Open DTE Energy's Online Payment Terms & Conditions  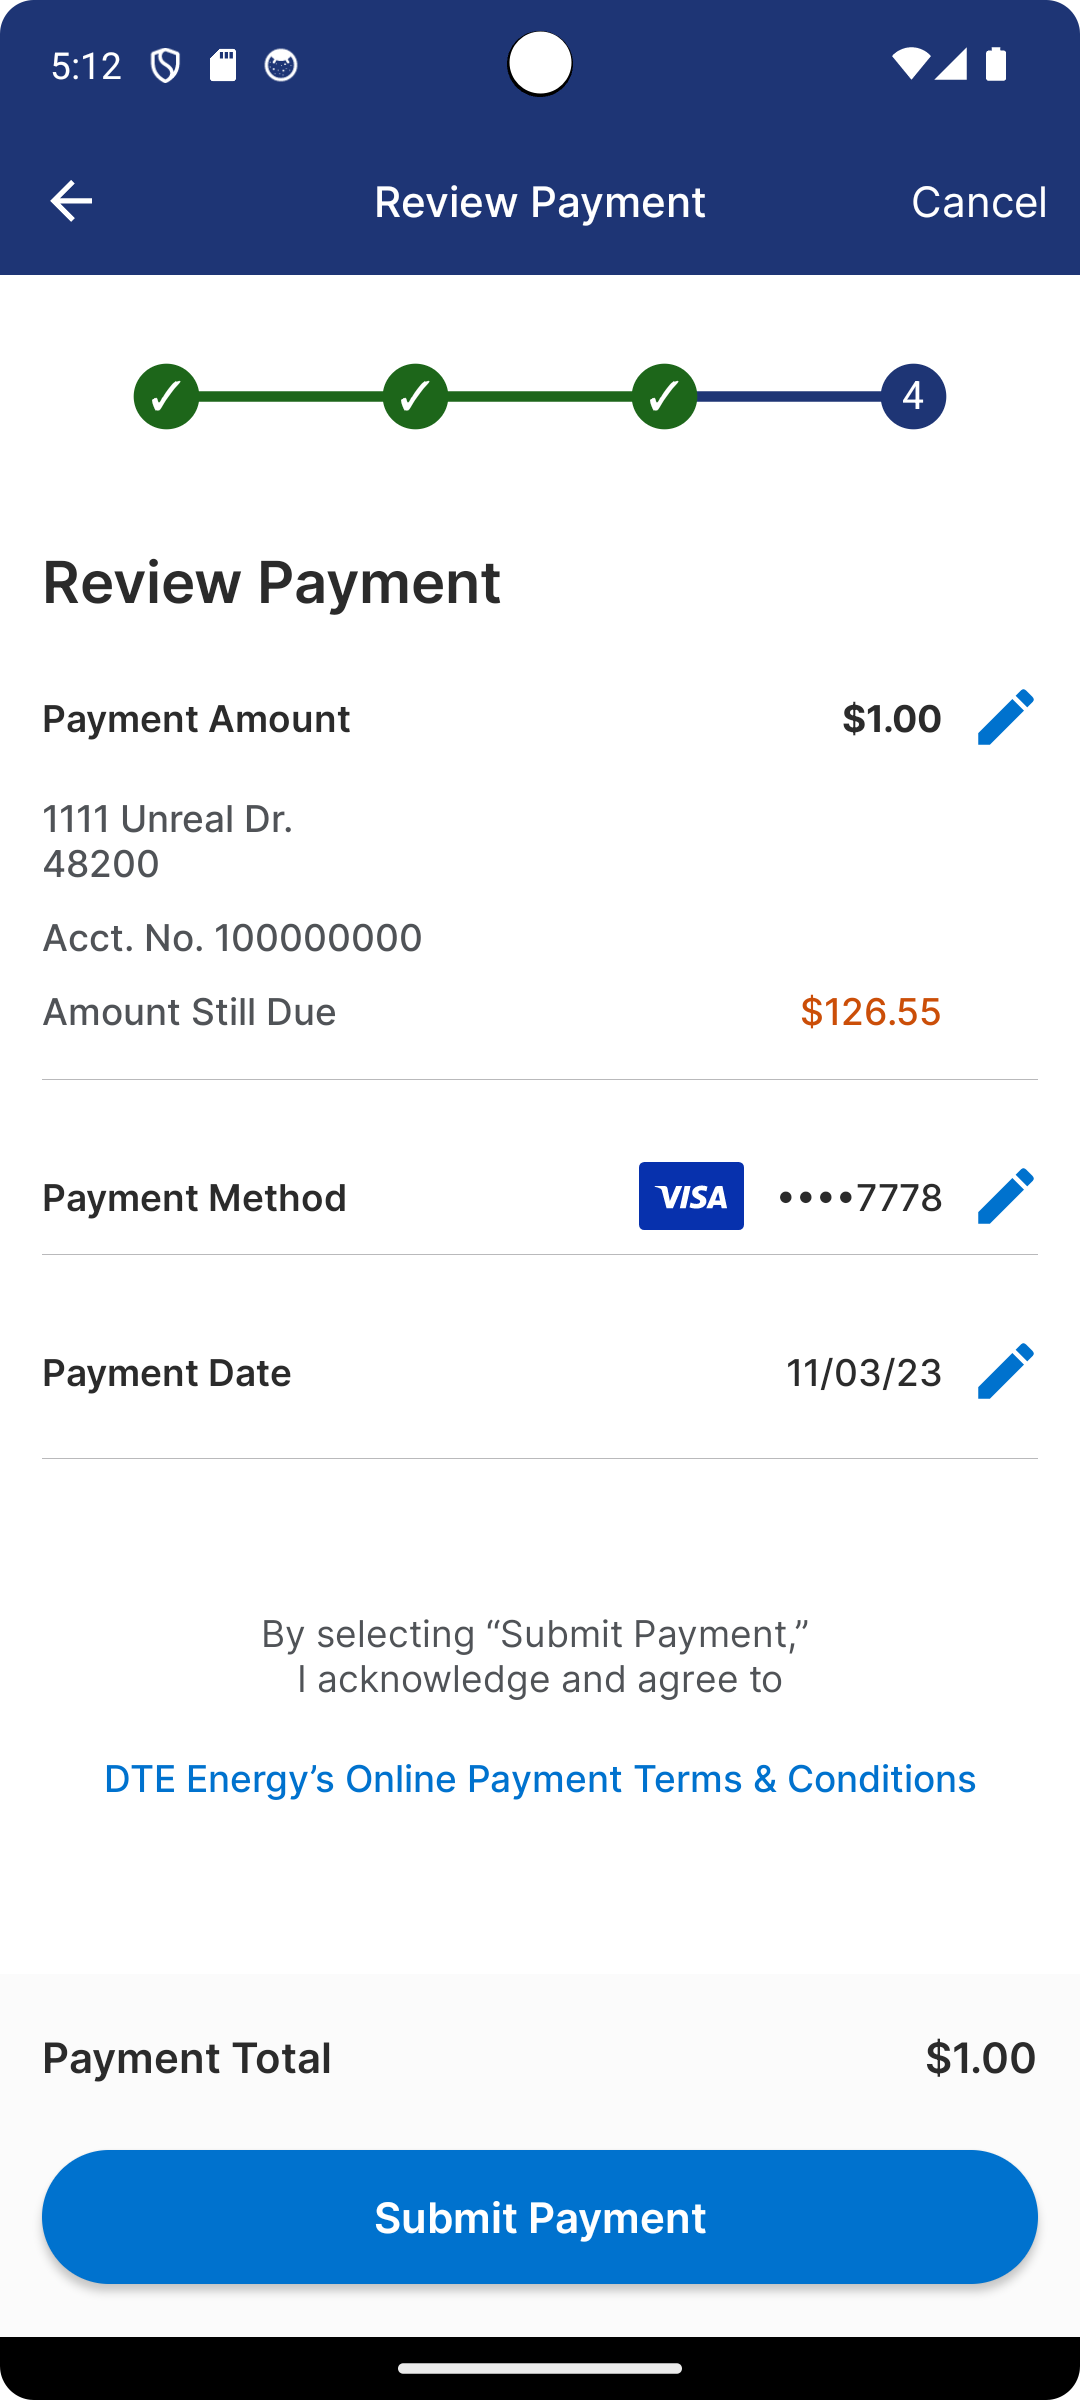(540, 1779)
